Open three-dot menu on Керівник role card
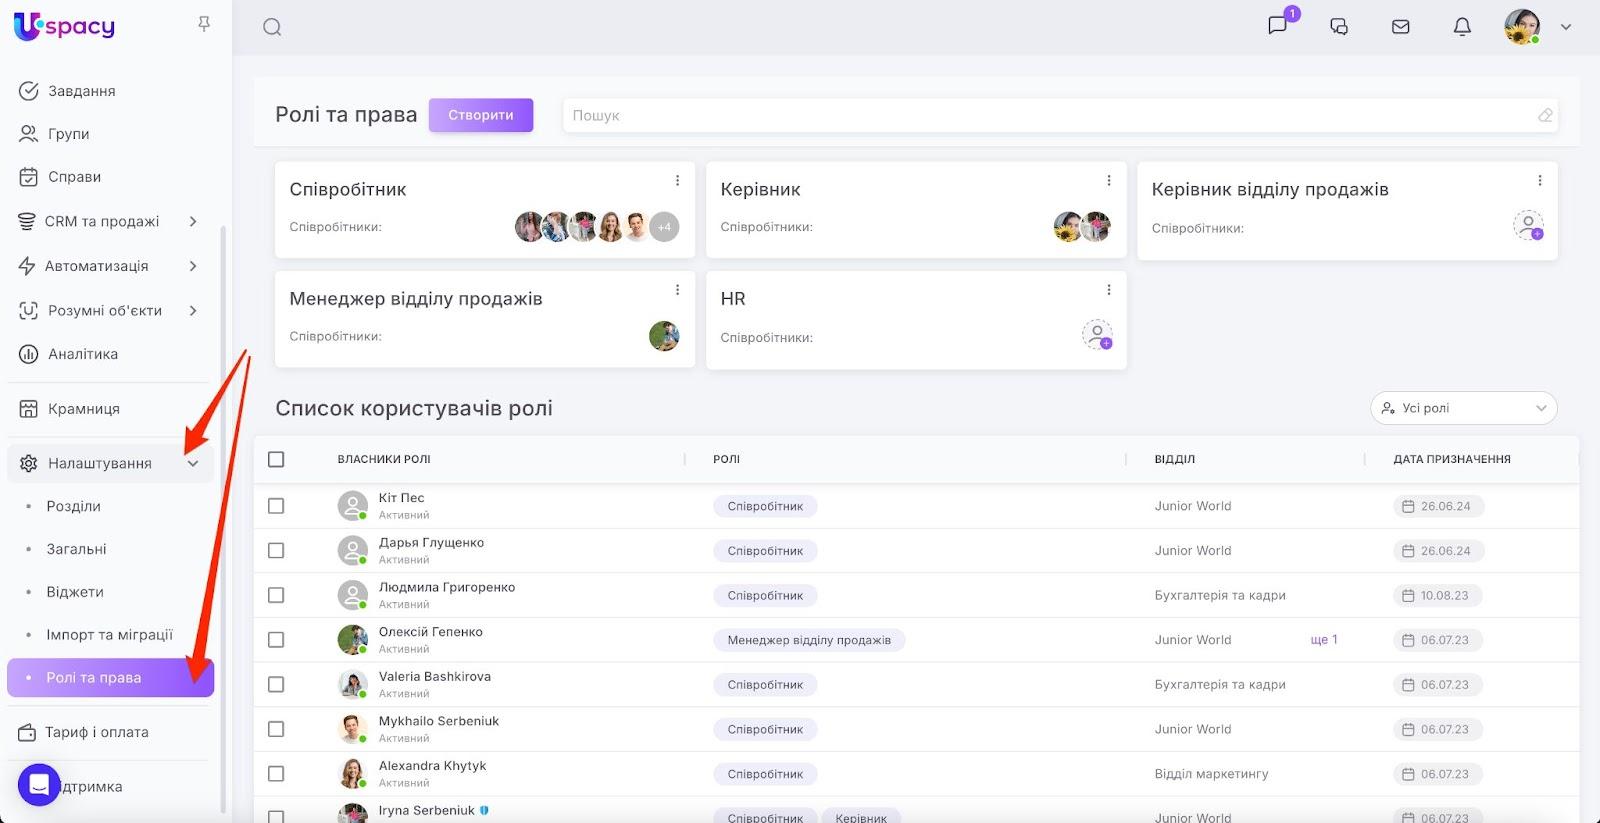 pyautogui.click(x=1108, y=181)
